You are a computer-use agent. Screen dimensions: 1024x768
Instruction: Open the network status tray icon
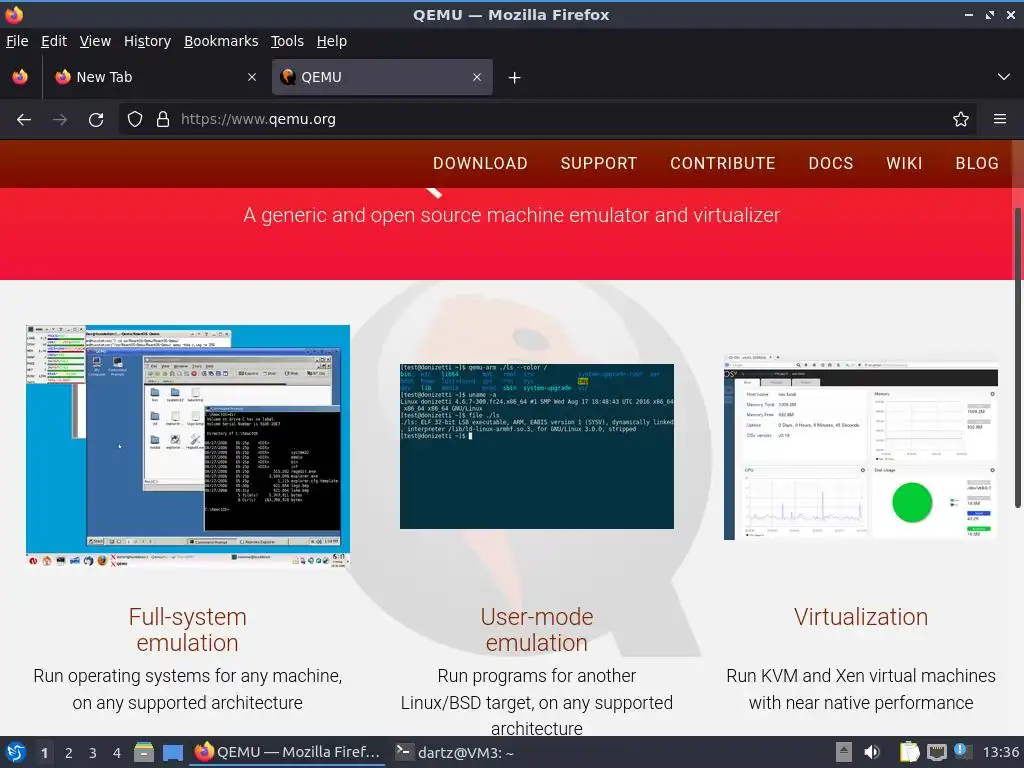coord(936,752)
